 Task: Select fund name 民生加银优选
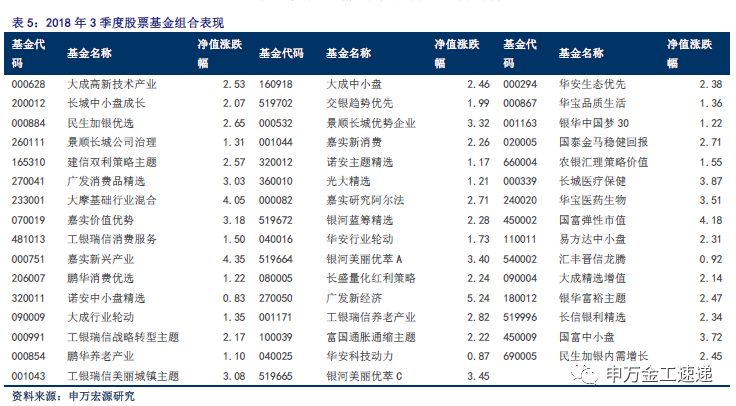click(100, 123)
